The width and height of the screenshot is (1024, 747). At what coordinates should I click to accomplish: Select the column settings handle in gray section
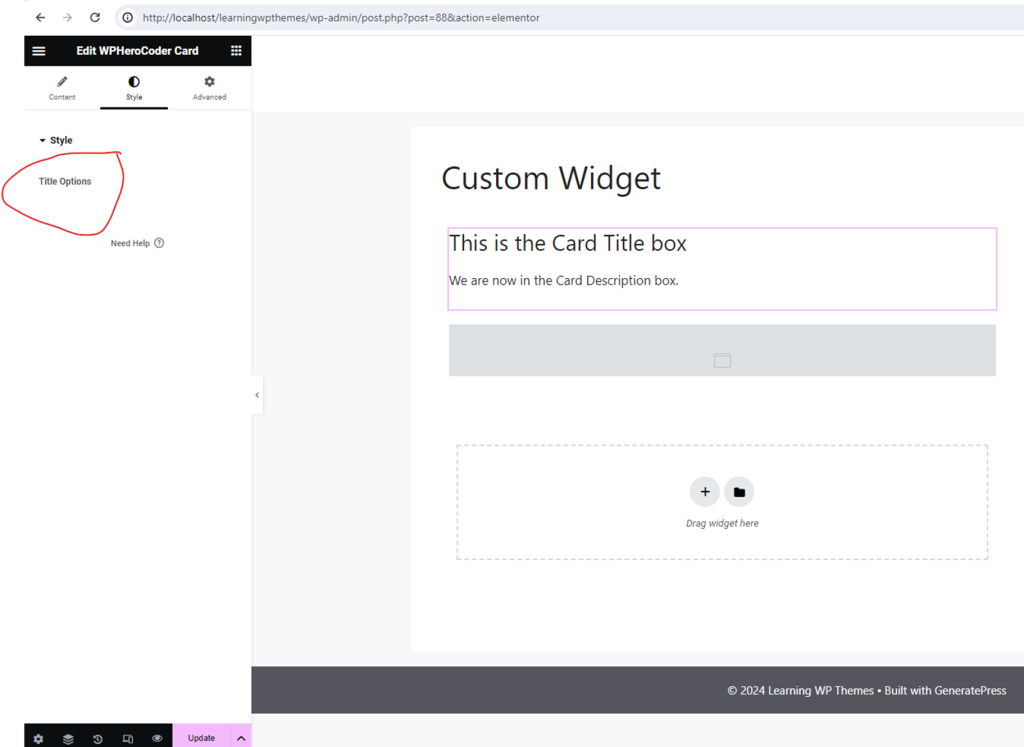click(722, 360)
